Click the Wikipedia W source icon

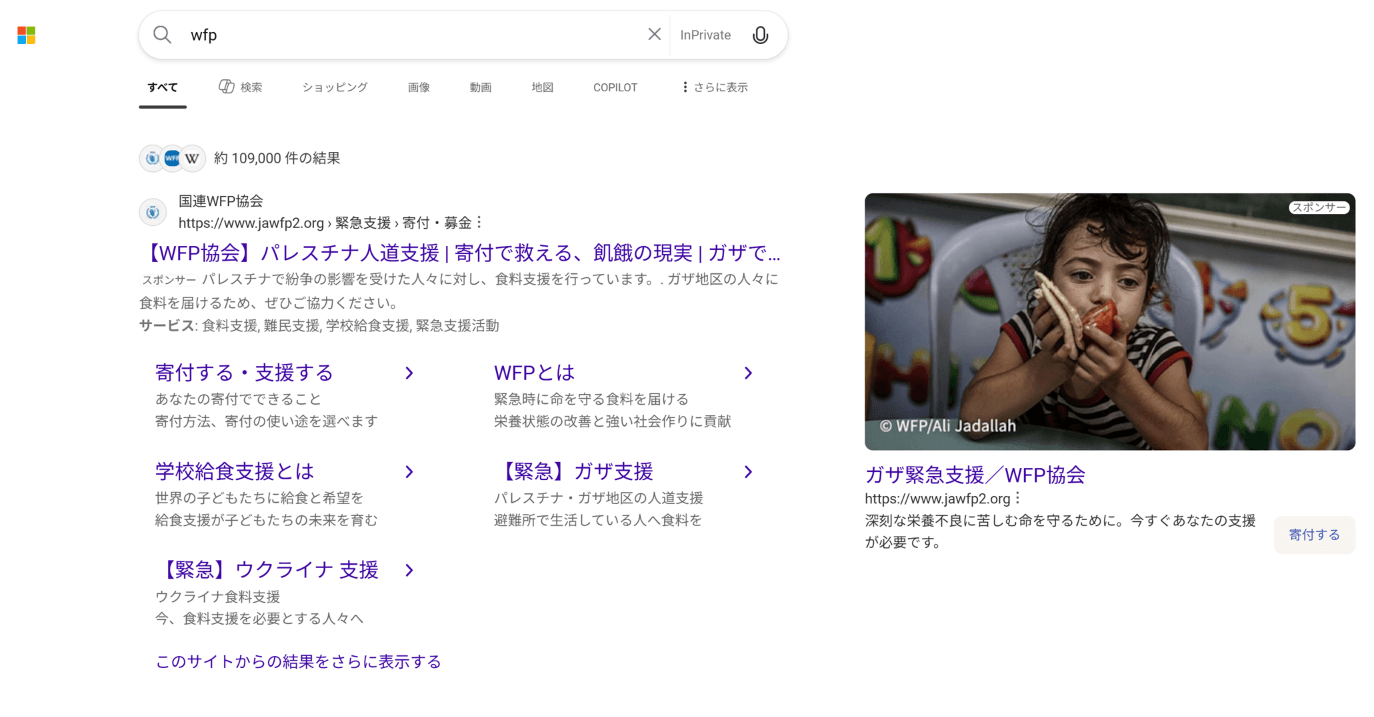(x=192, y=158)
